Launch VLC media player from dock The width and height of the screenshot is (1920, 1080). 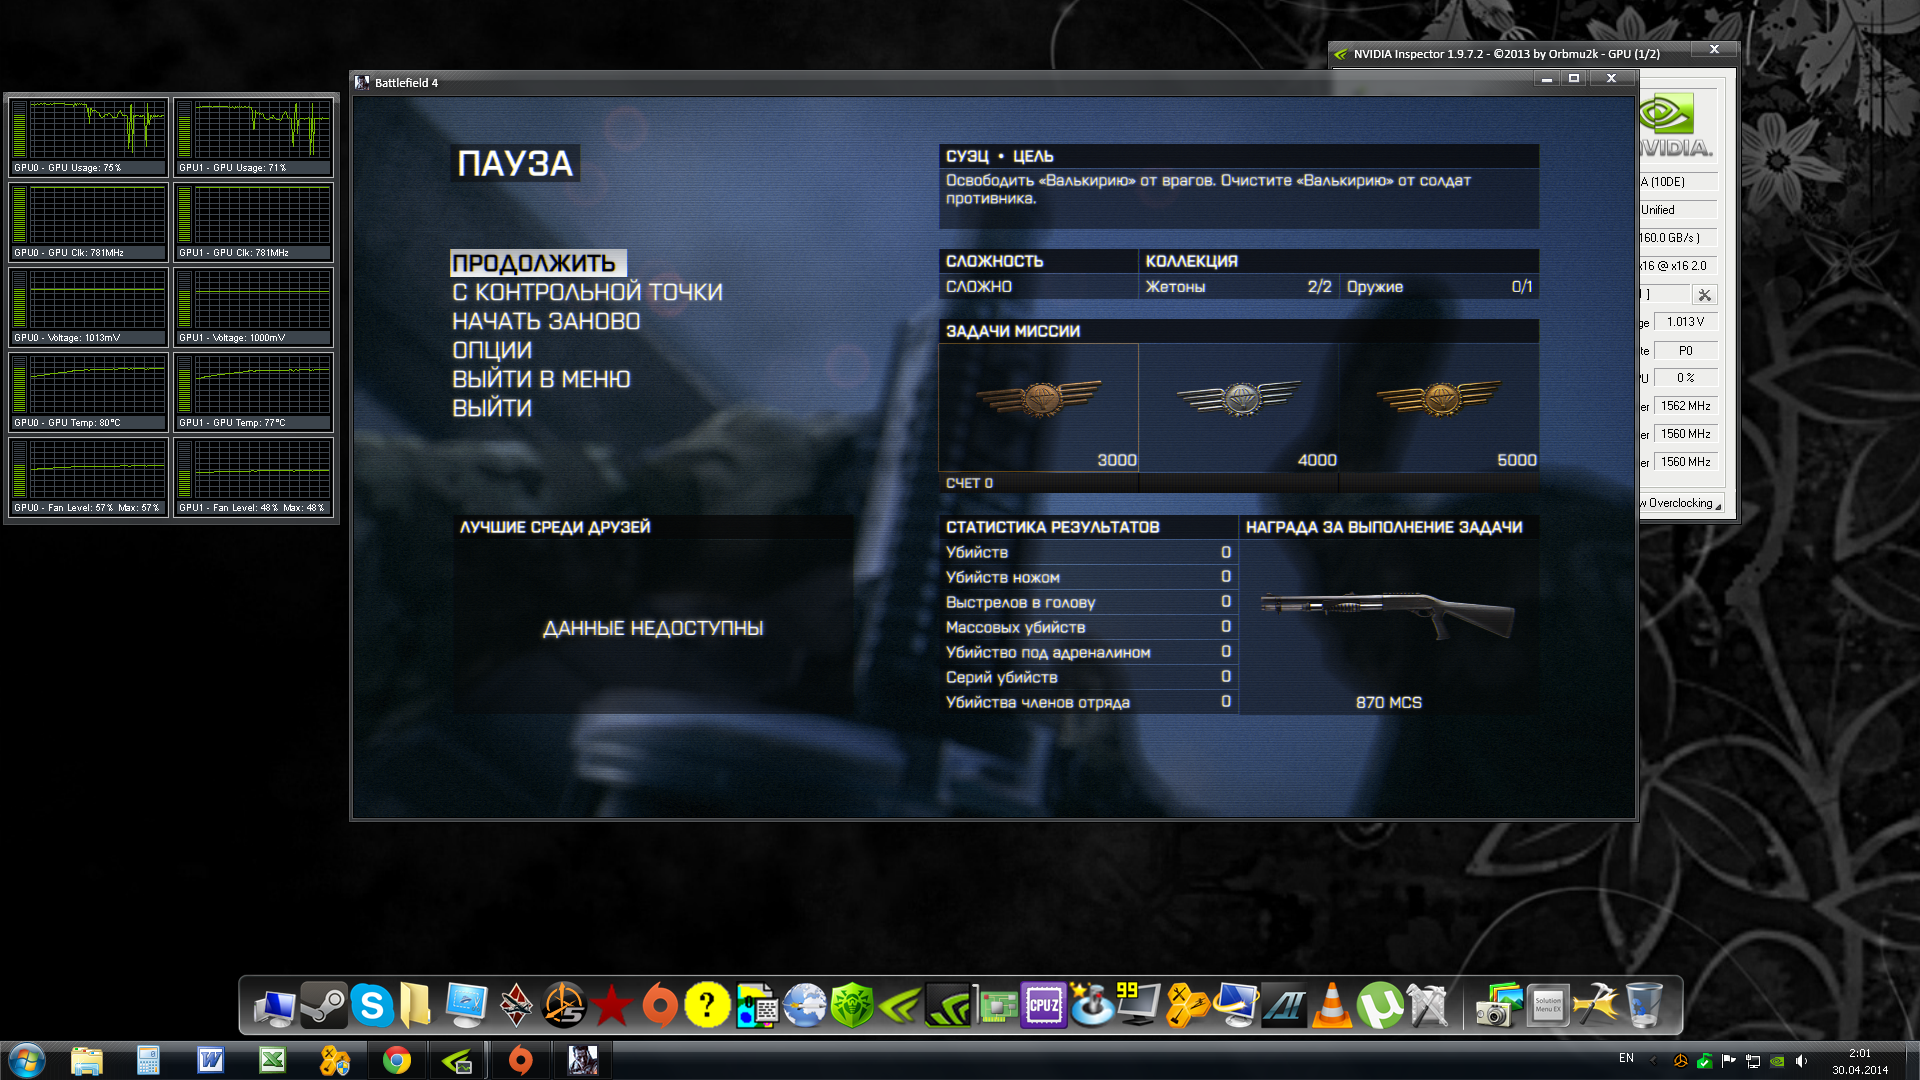point(1332,1005)
